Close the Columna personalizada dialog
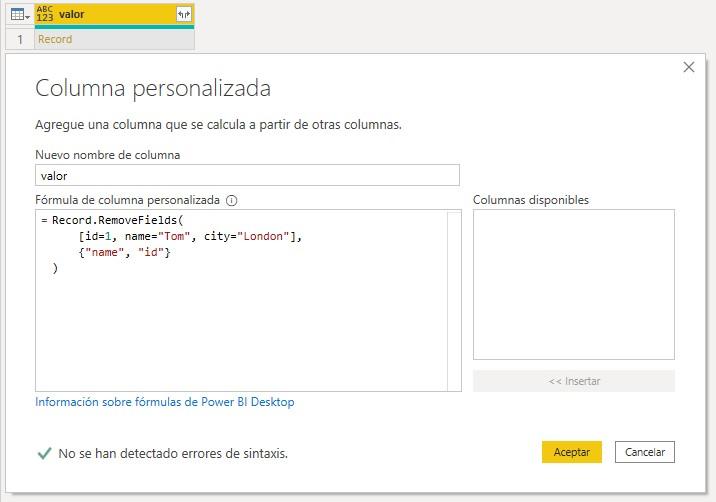Viewport: 716px width, 502px height. click(x=688, y=67)
